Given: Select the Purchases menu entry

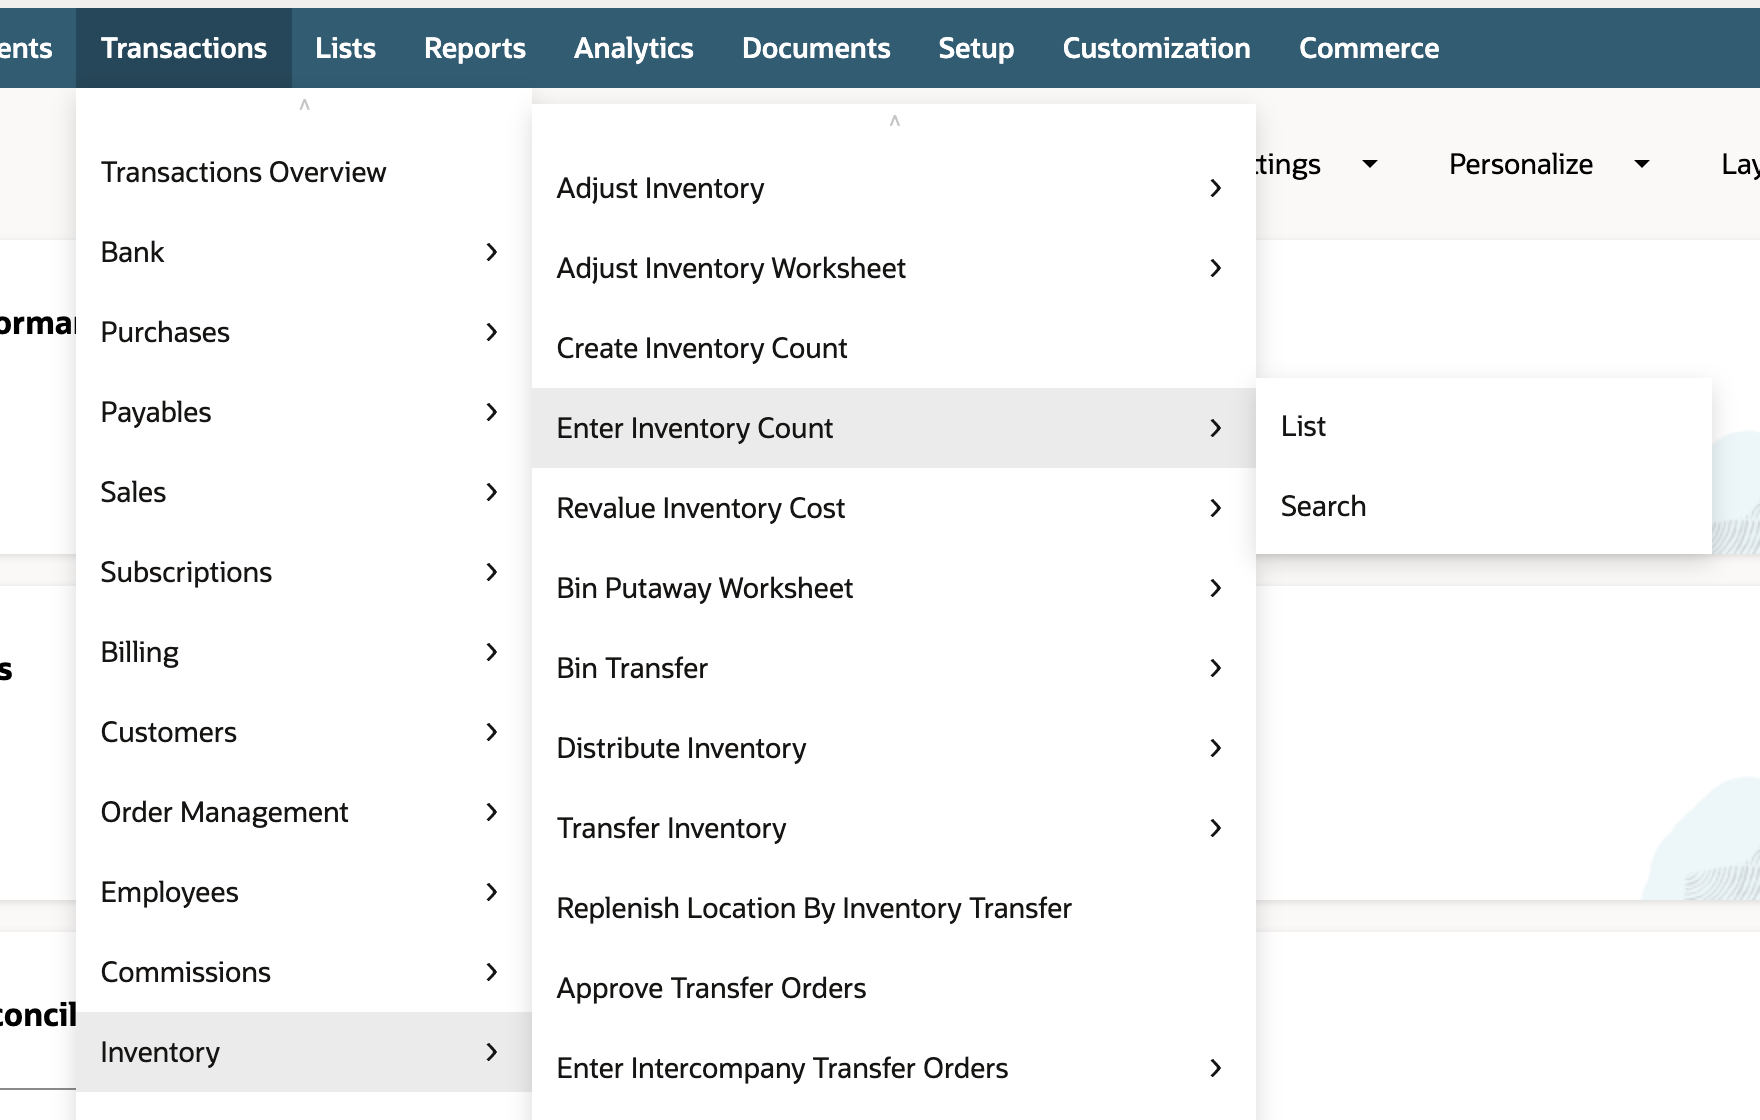Looking at the screenshot, I should (x=304, y=332).
